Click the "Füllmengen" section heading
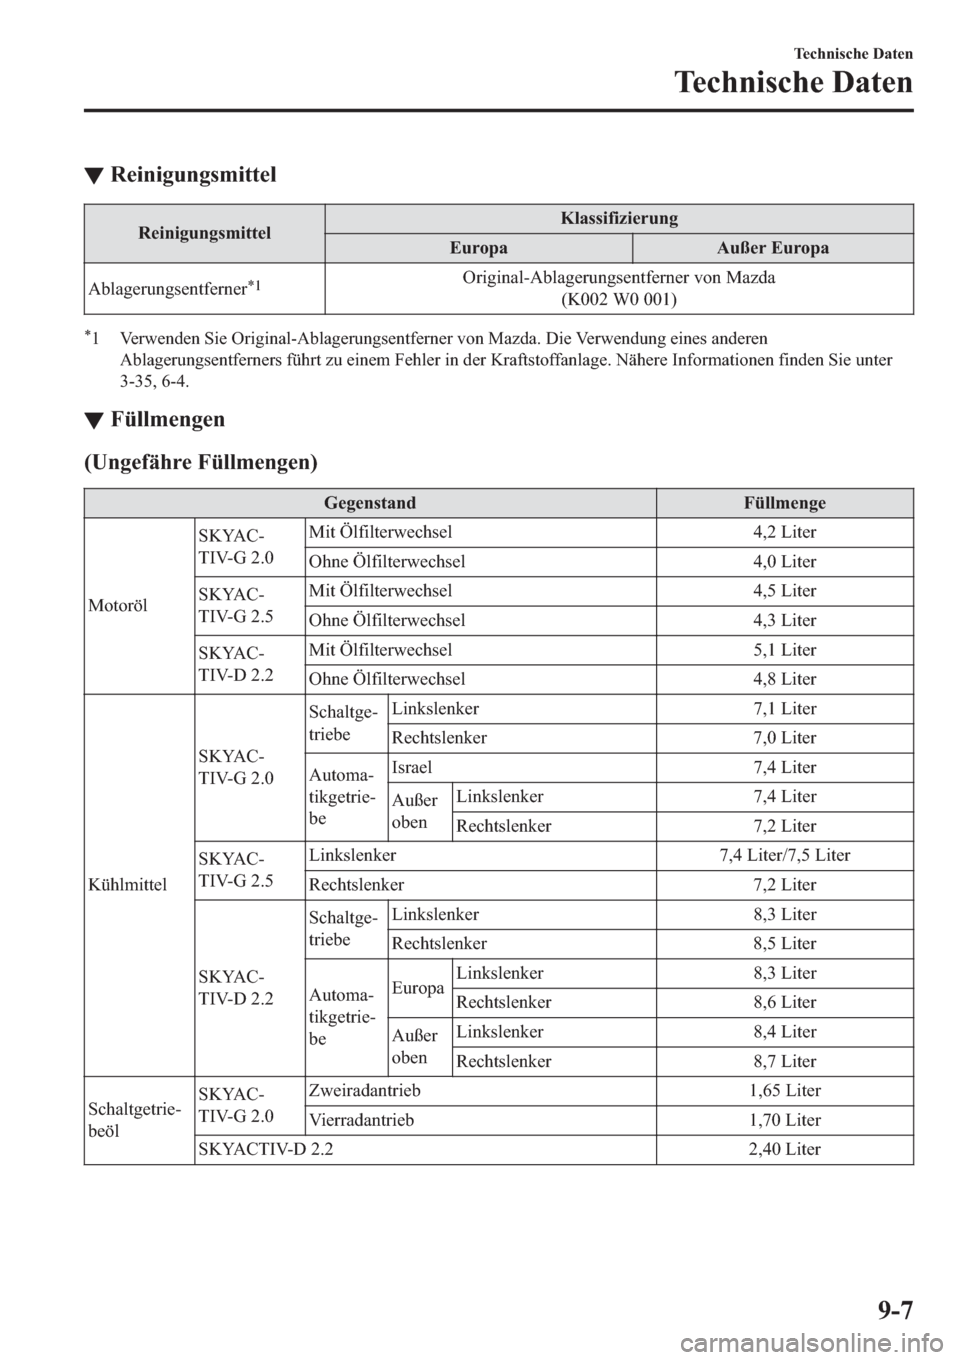Viewport: 960px width, 1360px height. click(x=167, y=419)
